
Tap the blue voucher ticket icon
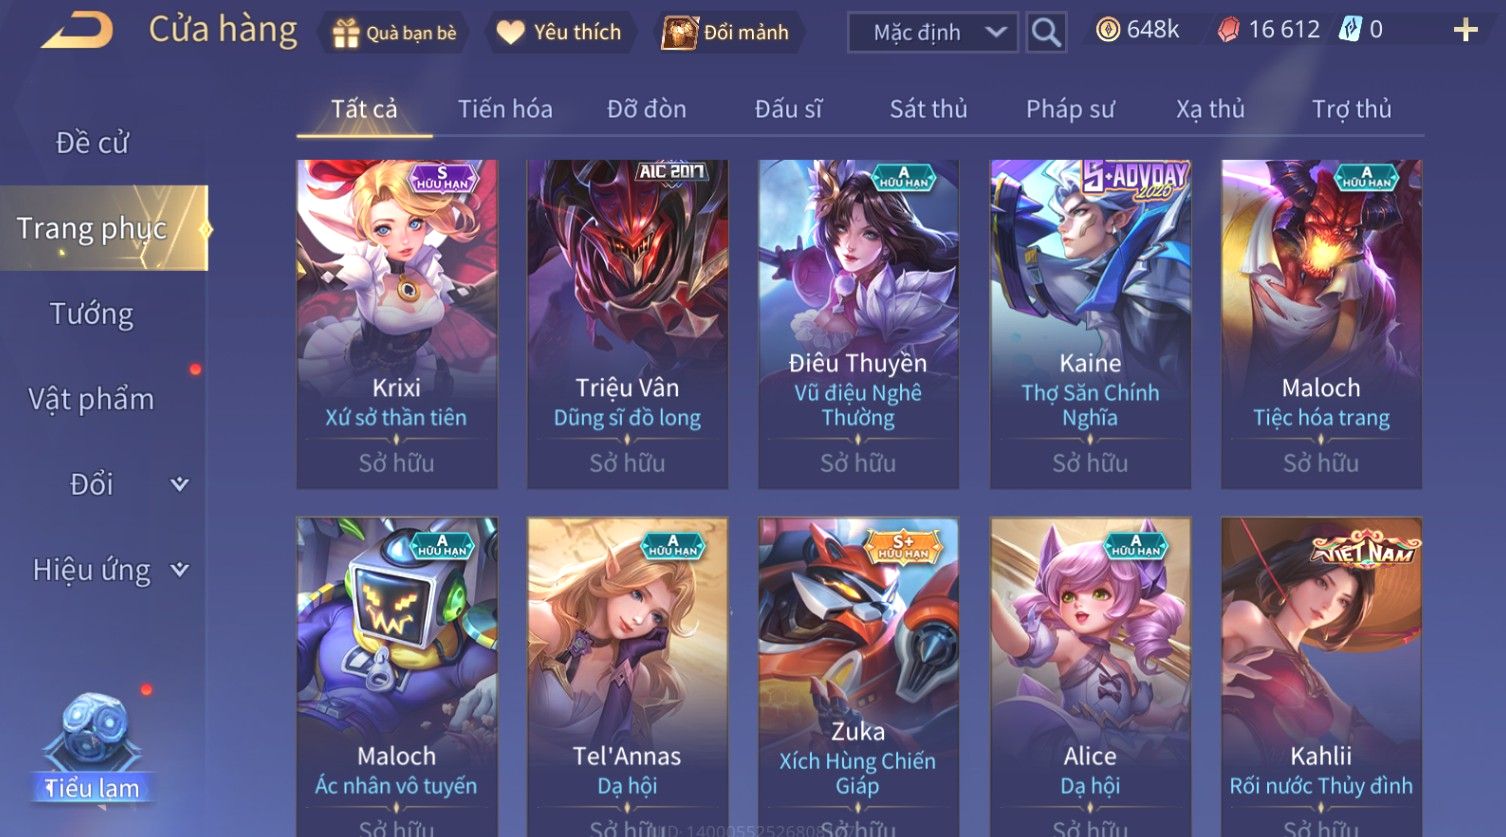click(1351, 30)
